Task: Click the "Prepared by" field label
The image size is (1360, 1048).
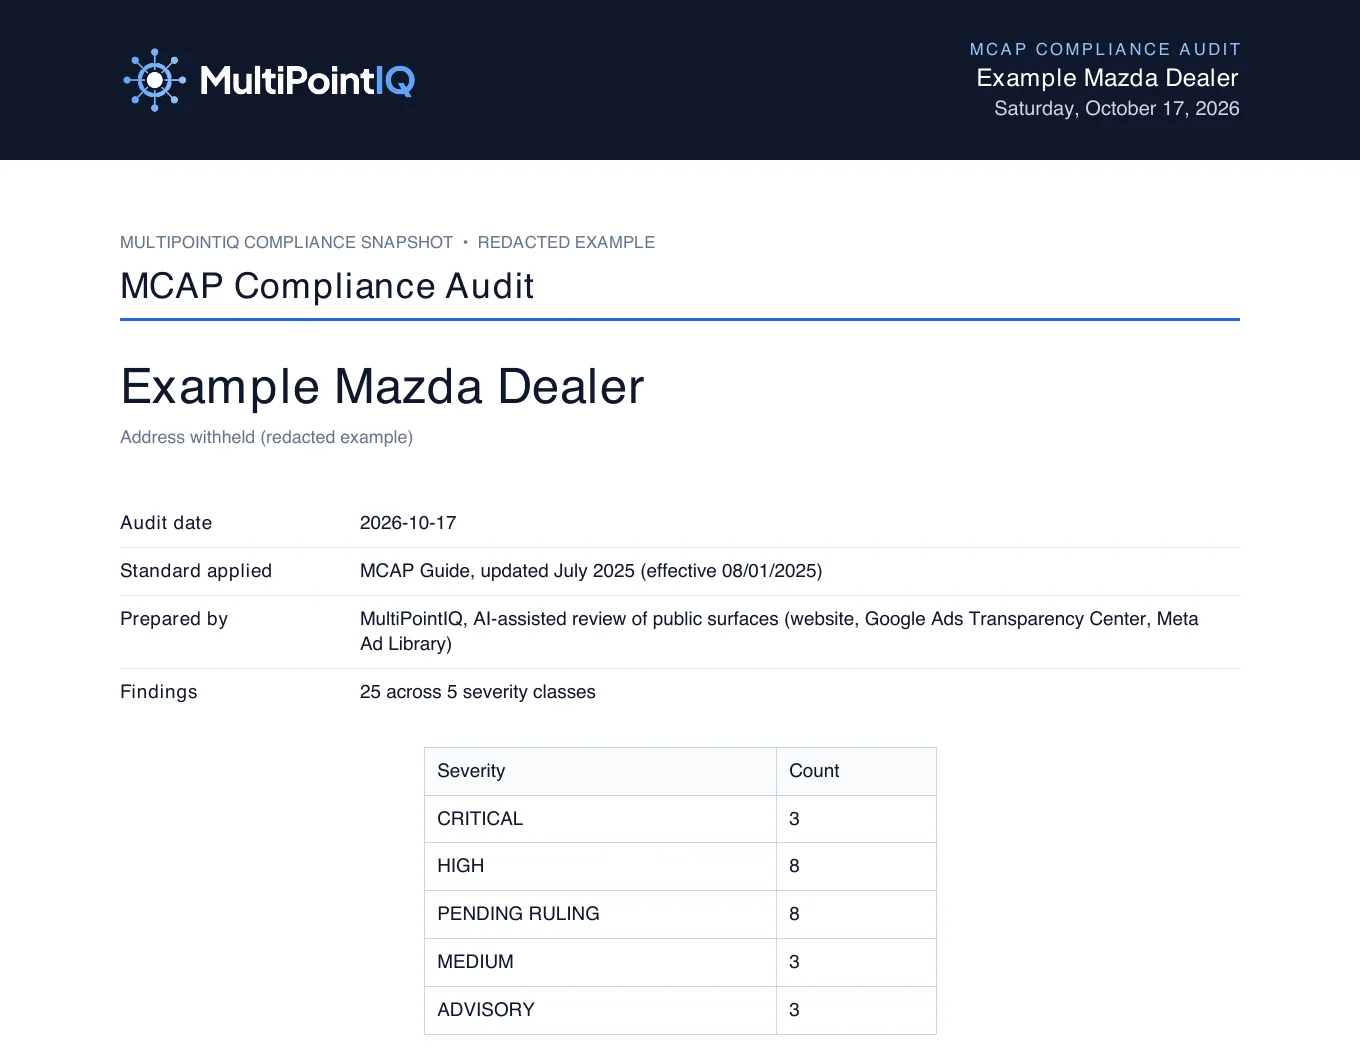Action: [174, 619]
